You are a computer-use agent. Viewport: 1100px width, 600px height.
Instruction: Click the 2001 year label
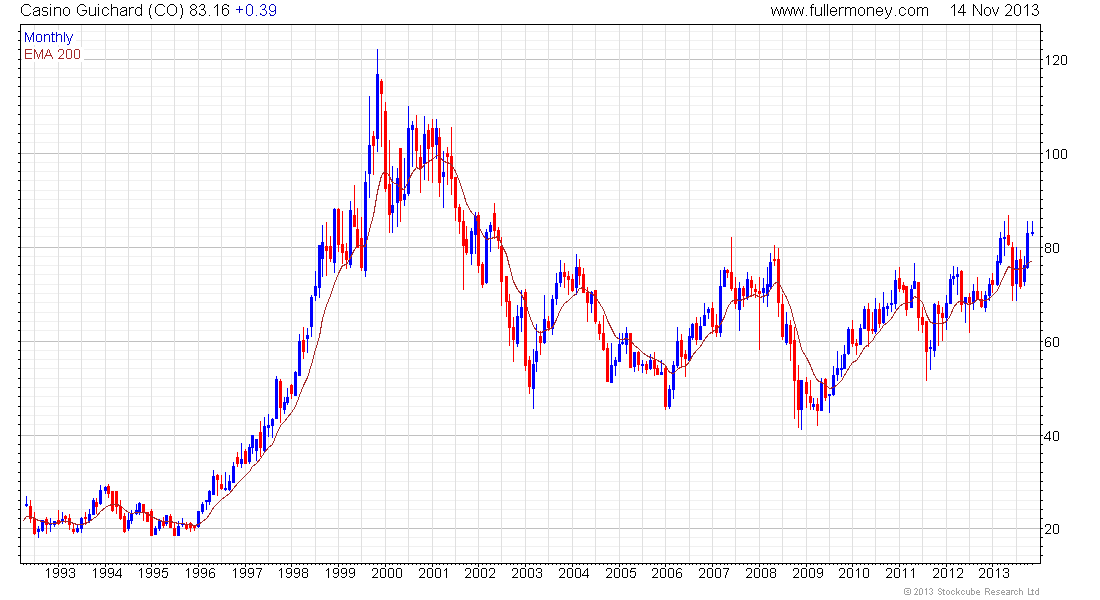[x=434, y=573]
